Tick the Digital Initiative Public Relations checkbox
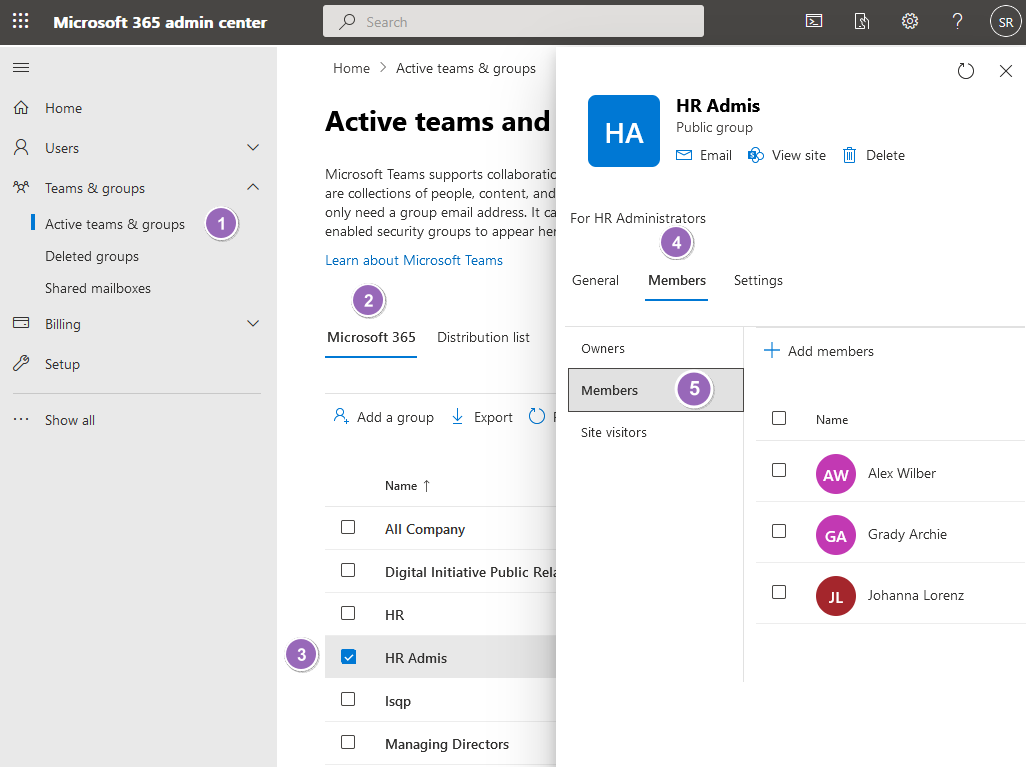This screenshot has width=1026, height=767. coord(348,570)
